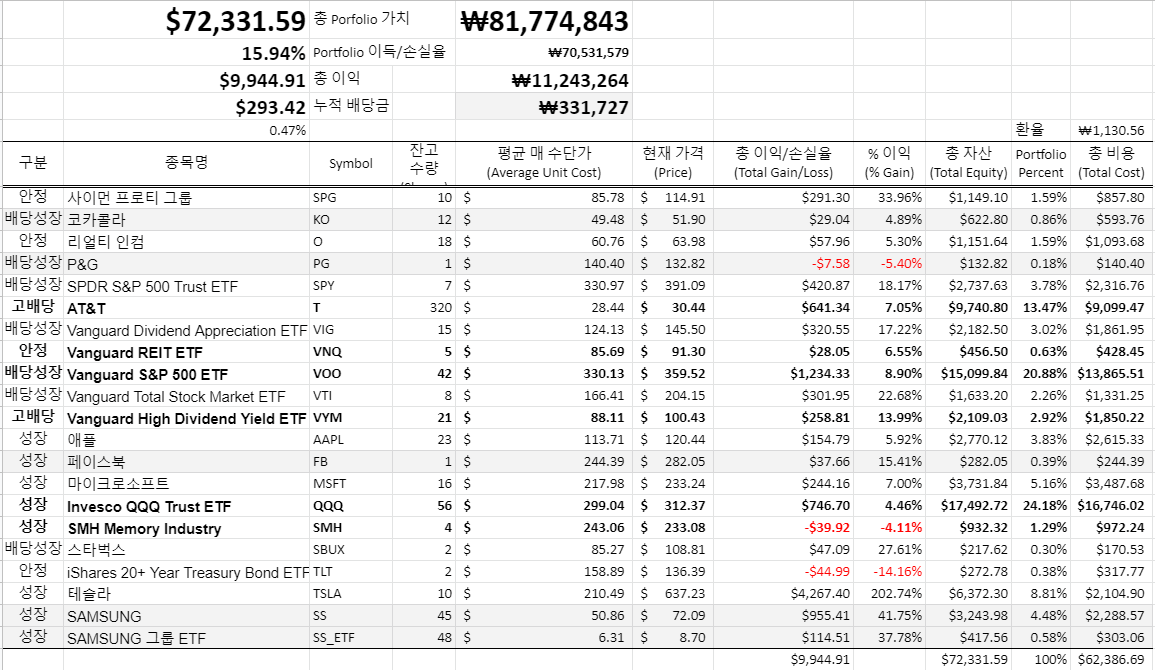Click the 테슬라 name cell
Image resolution: width=1155 pixels, height=670 pixels.
pos(186,593)
